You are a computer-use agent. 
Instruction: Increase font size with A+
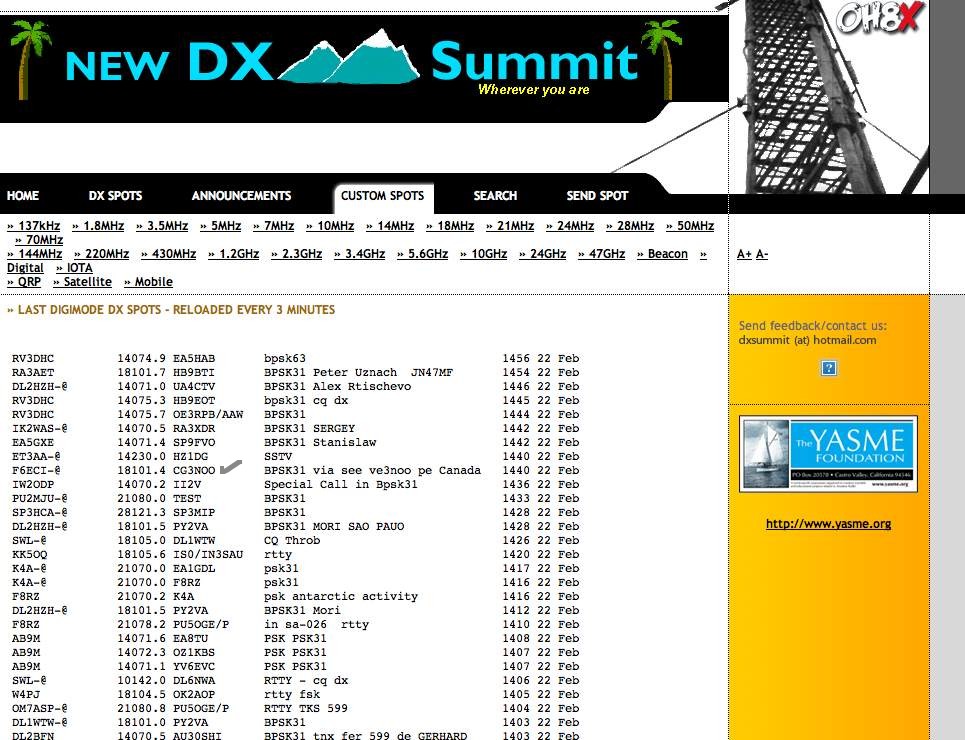point(744,254)
